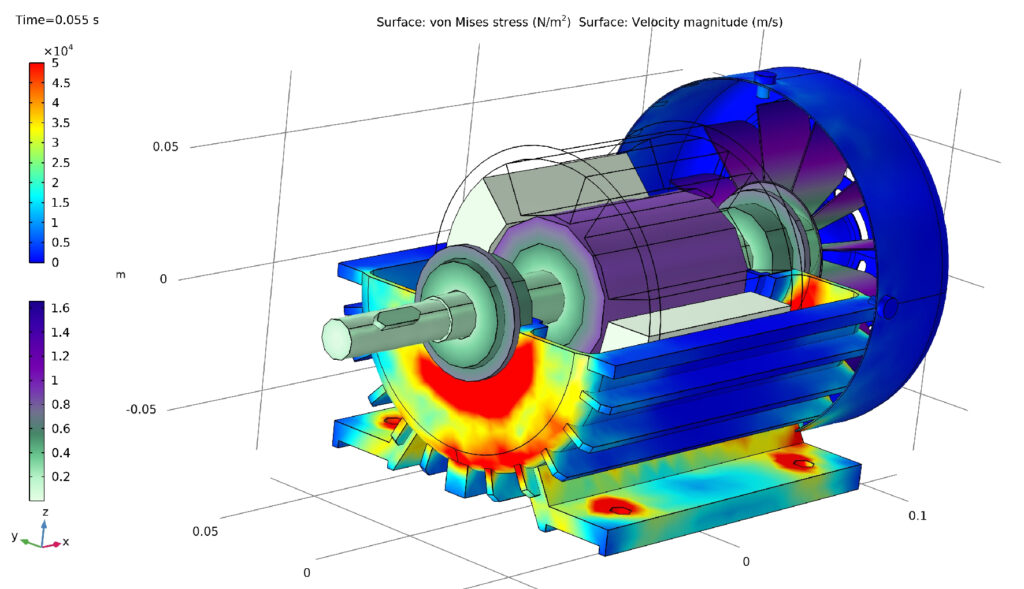Click the '0.1' axis label at bottom right

click(918, 516)
